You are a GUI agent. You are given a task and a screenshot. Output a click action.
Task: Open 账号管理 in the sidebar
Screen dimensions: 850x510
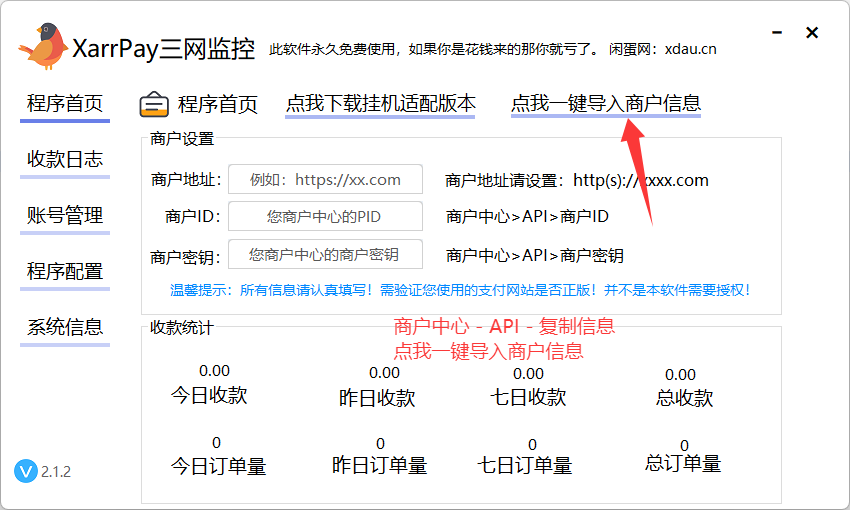coord(65,215)
